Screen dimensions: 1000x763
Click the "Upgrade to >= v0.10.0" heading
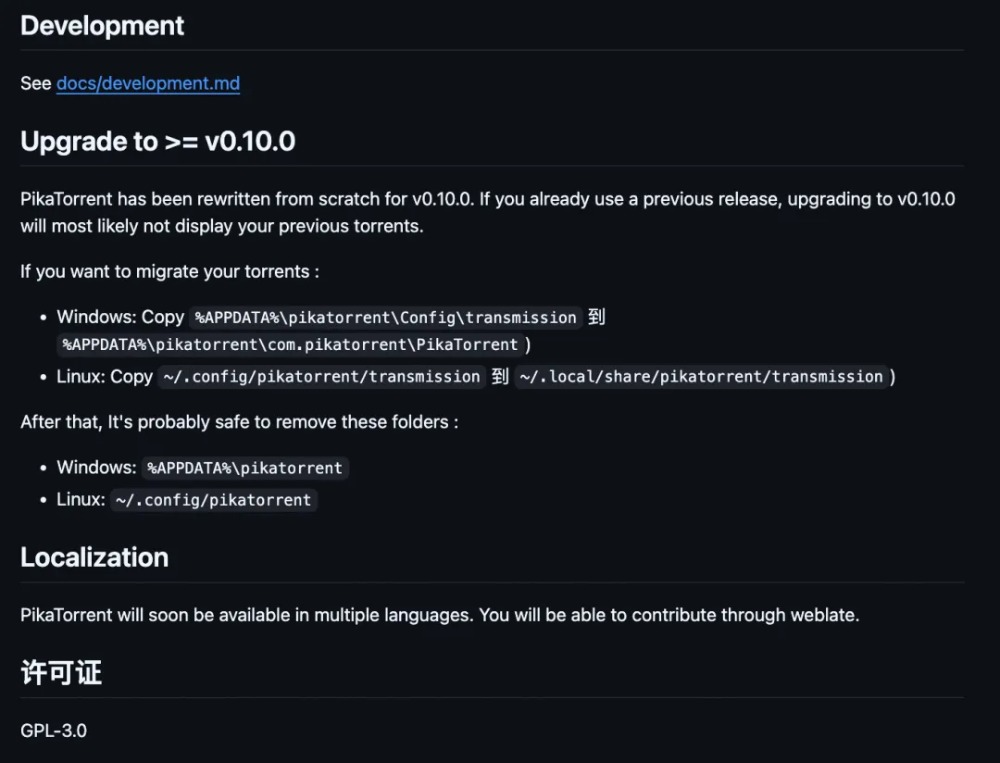tap(157, 141)
